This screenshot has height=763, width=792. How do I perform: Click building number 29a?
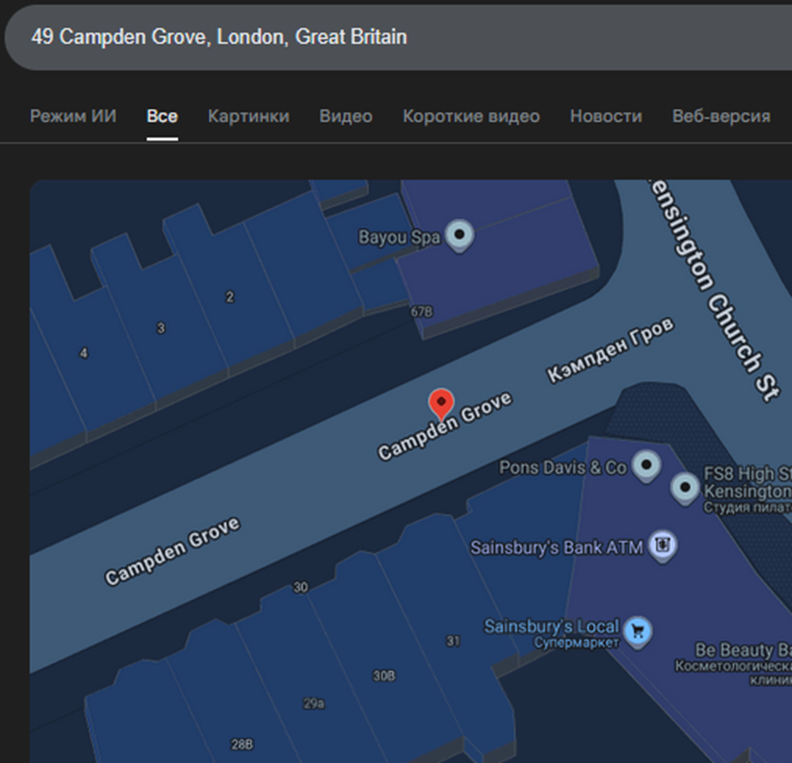pos(314,703)
